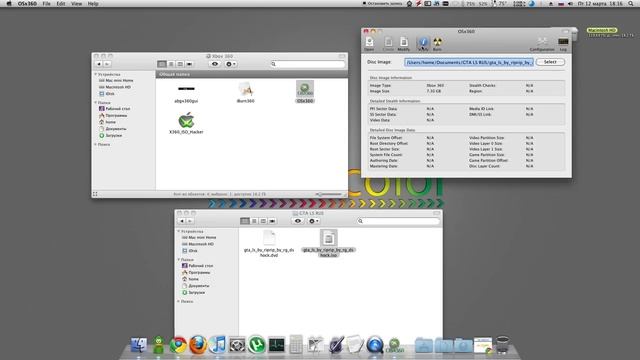Collapse the Devices section in Xbox 360 sidebar

(96, 74)
